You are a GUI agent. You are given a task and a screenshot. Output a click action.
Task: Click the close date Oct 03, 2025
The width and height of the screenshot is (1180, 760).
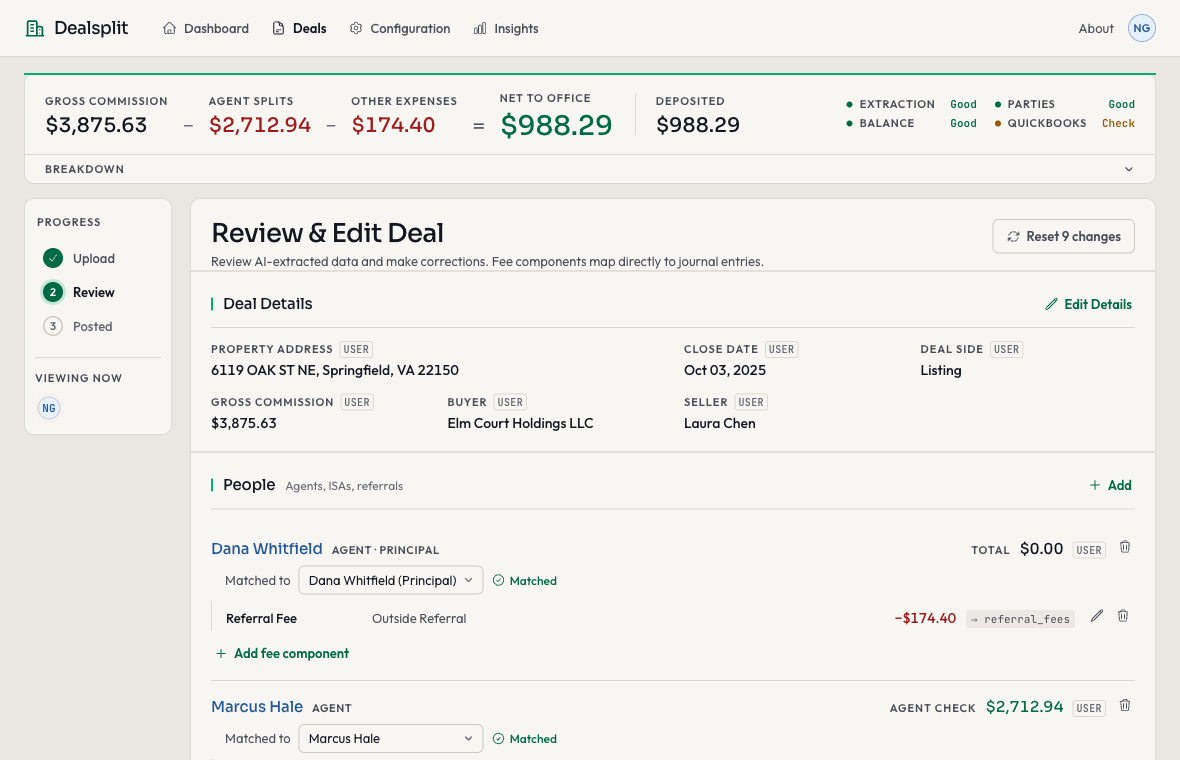725,370
